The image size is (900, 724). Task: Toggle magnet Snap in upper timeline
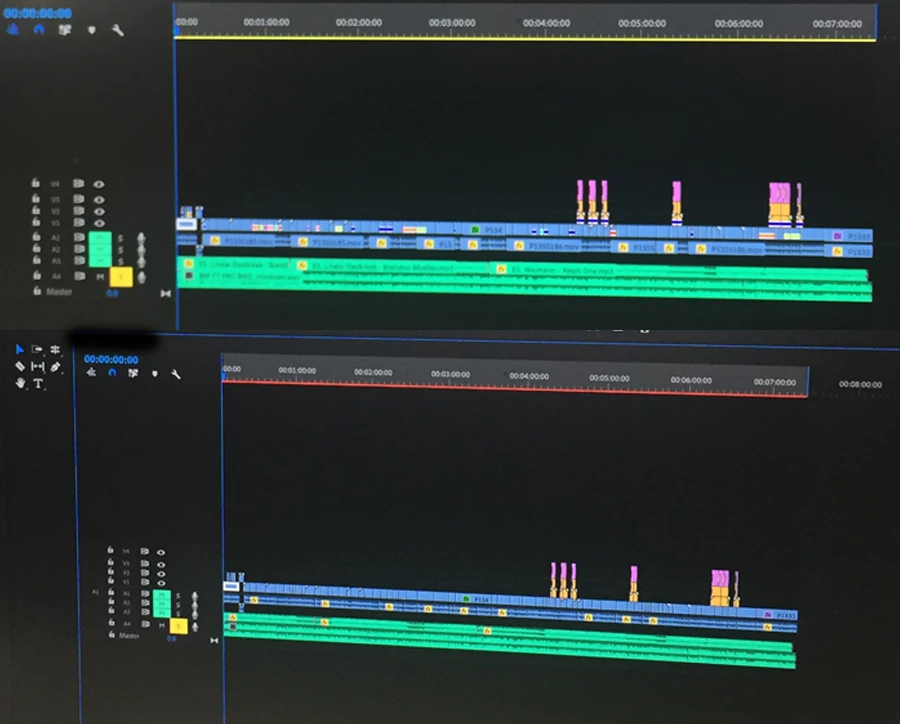(x=39, y=29)
